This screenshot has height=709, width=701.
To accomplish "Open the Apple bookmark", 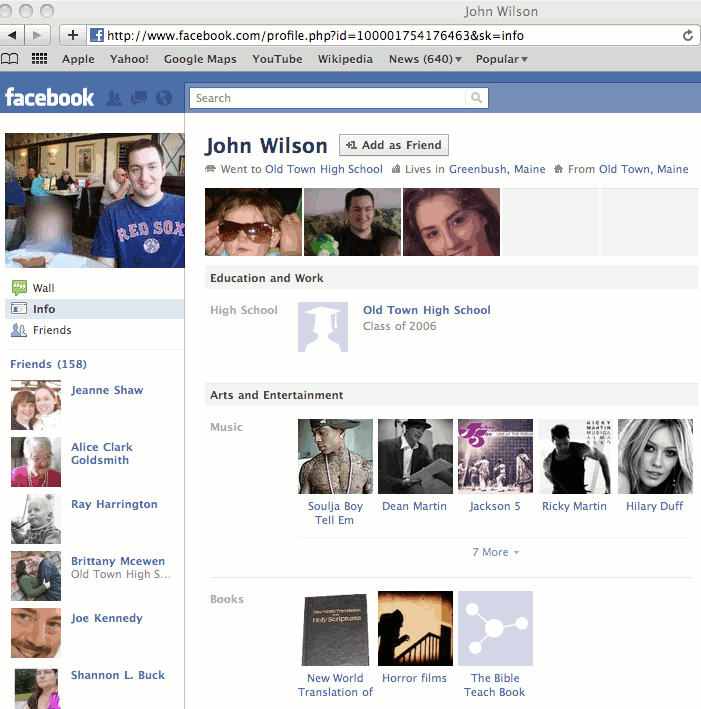I will 78,59.
